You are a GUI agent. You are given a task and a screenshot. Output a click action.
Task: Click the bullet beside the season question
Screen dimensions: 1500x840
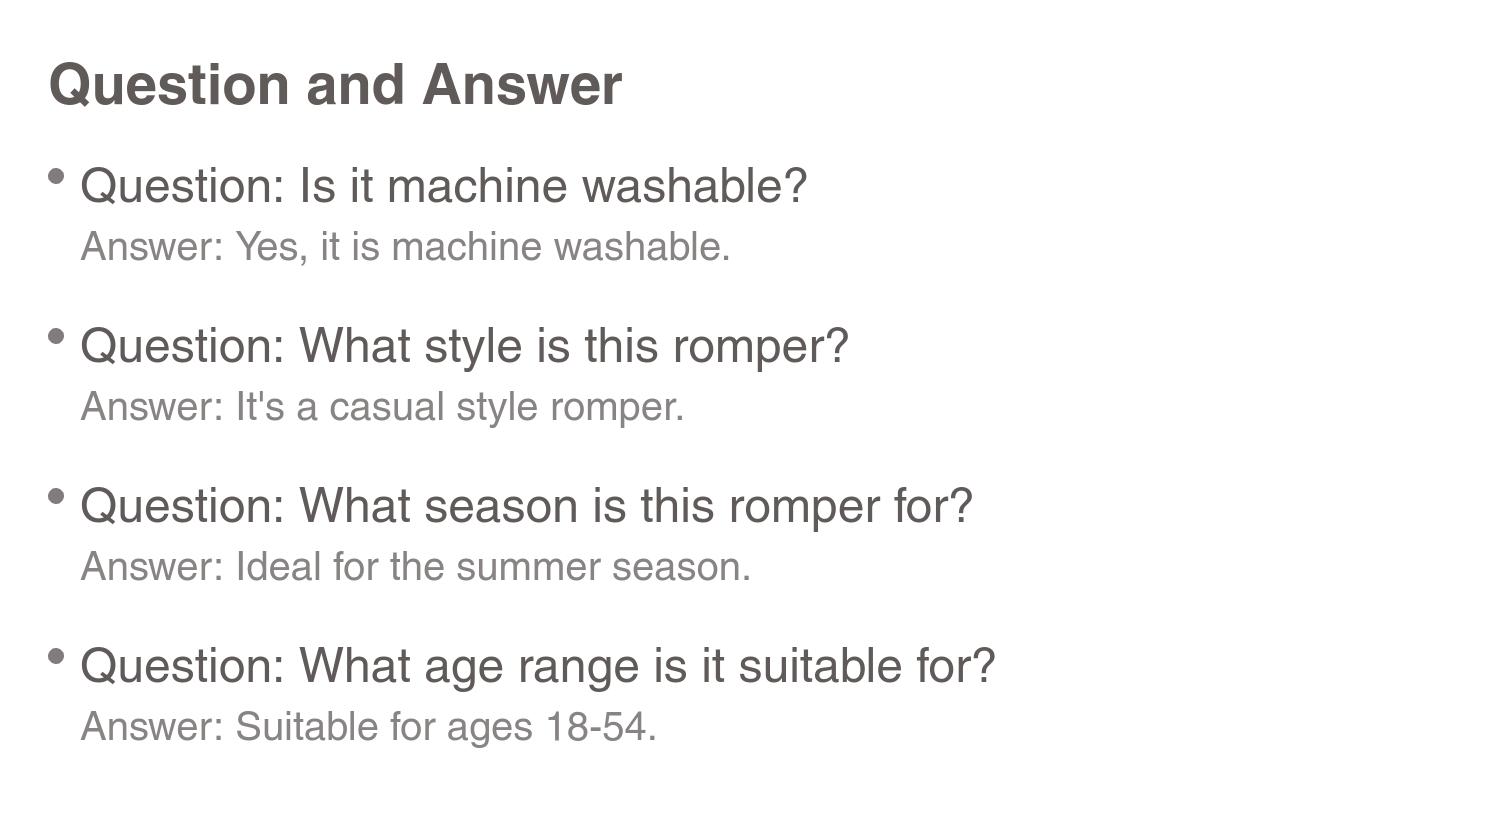point(56,497)
